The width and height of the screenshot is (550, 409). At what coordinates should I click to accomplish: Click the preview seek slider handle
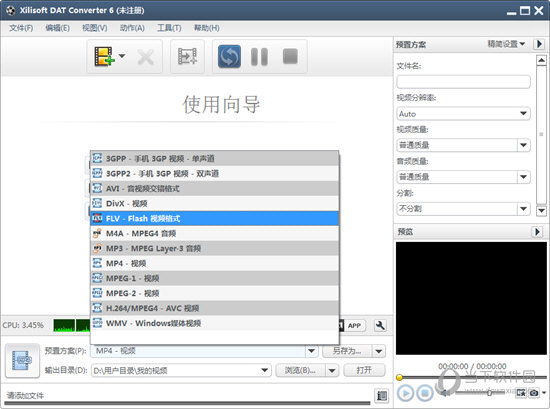399,377
